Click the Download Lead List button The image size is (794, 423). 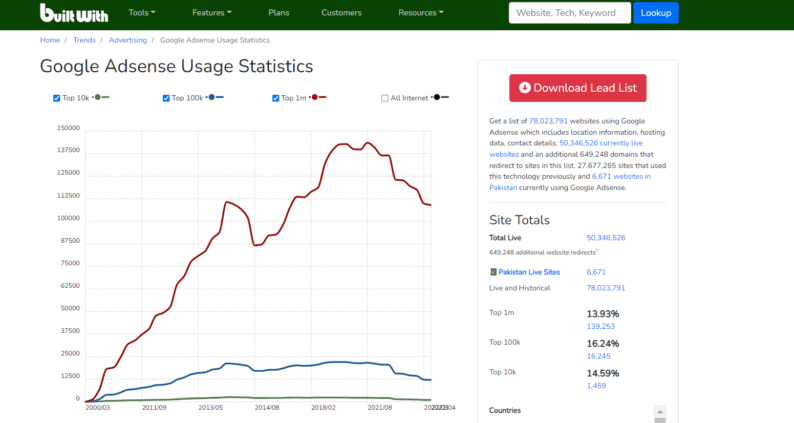[x=578, y=88]
